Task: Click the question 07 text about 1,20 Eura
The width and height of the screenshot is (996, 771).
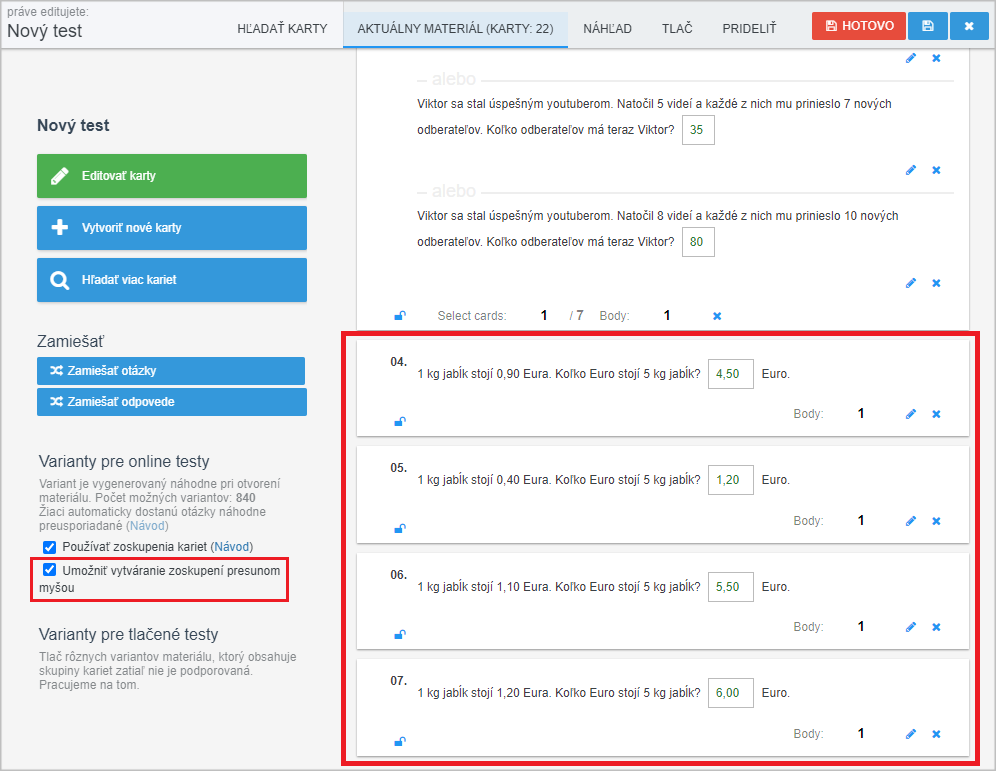Action: pos(559,693)
